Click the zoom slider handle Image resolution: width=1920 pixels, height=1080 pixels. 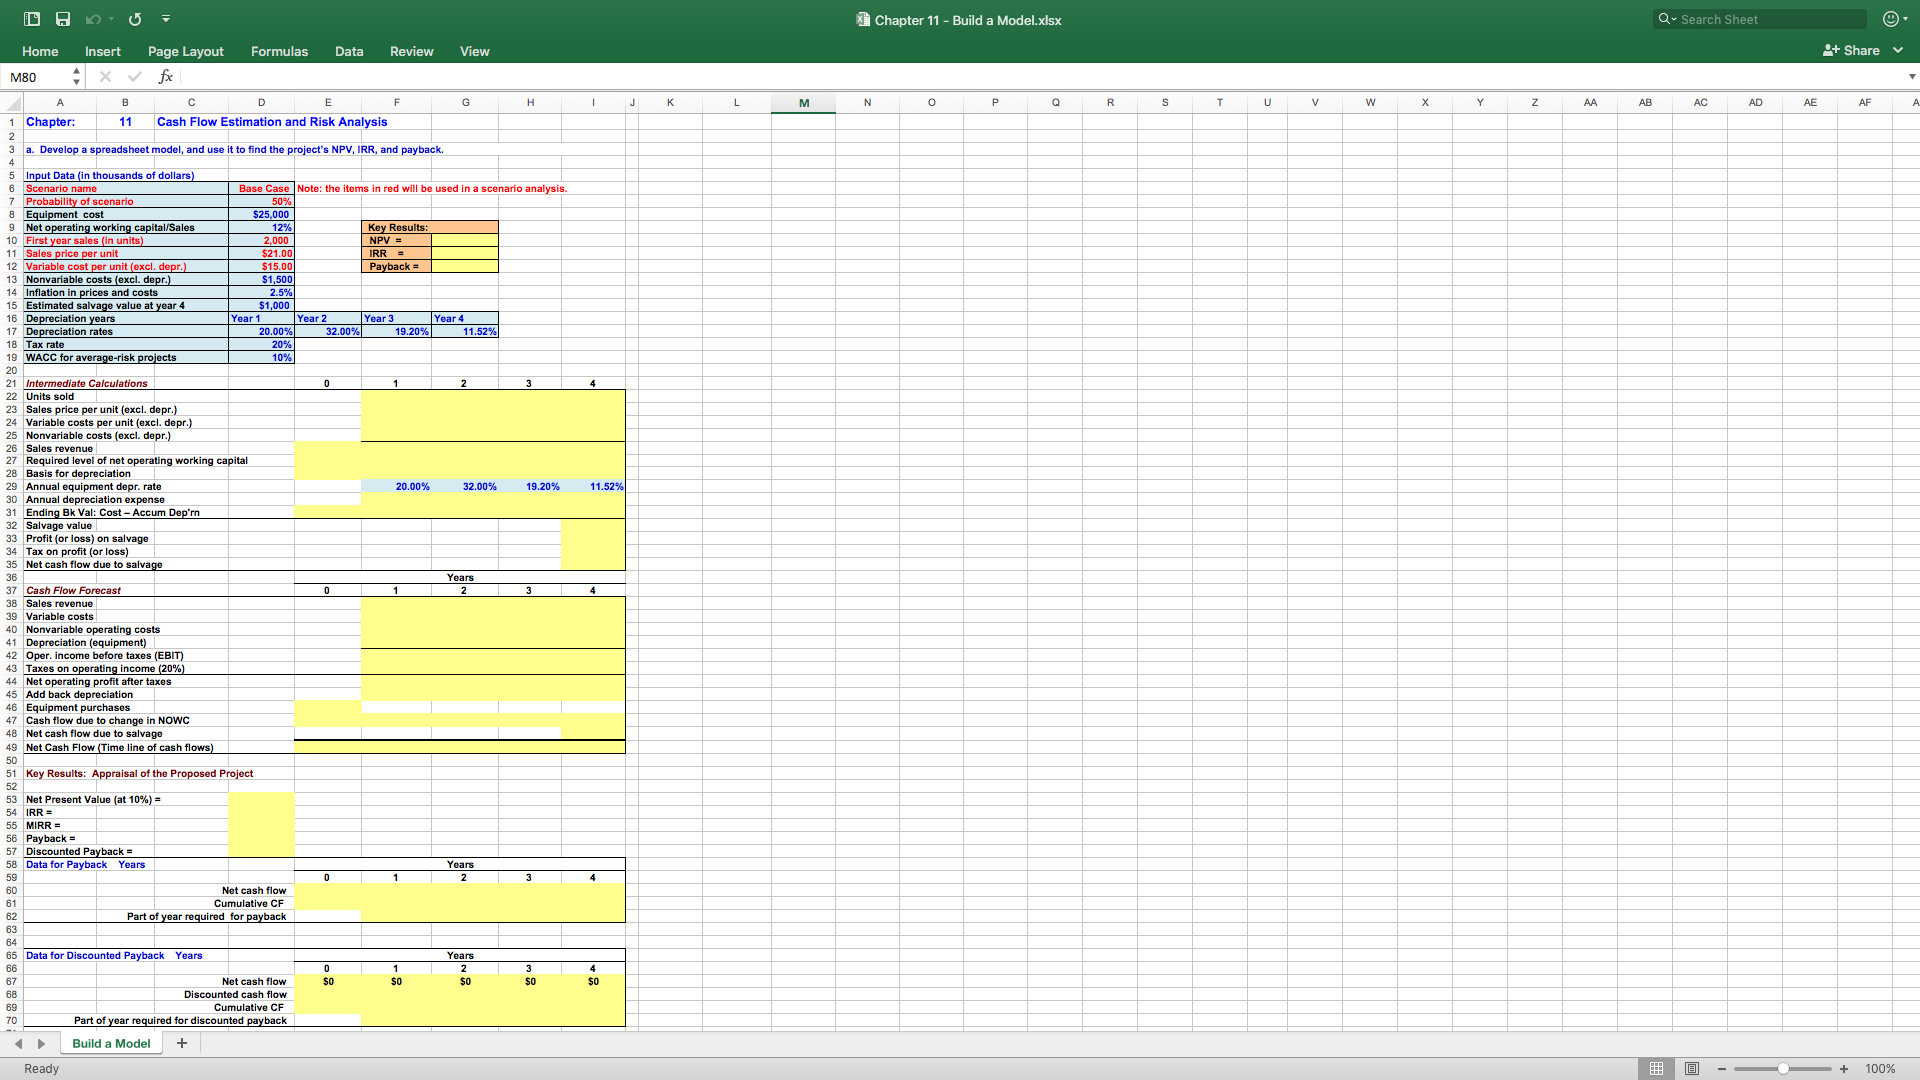click(x=1783, y=1069)
